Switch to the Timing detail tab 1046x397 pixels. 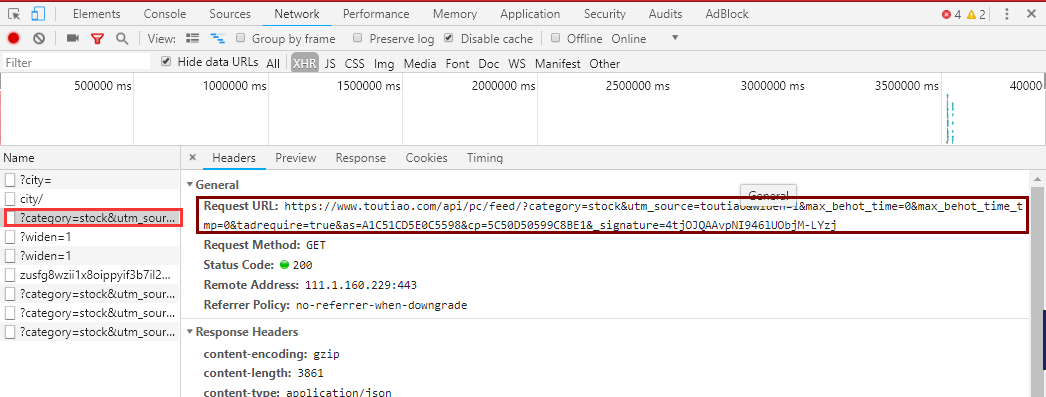pos(485,158)
